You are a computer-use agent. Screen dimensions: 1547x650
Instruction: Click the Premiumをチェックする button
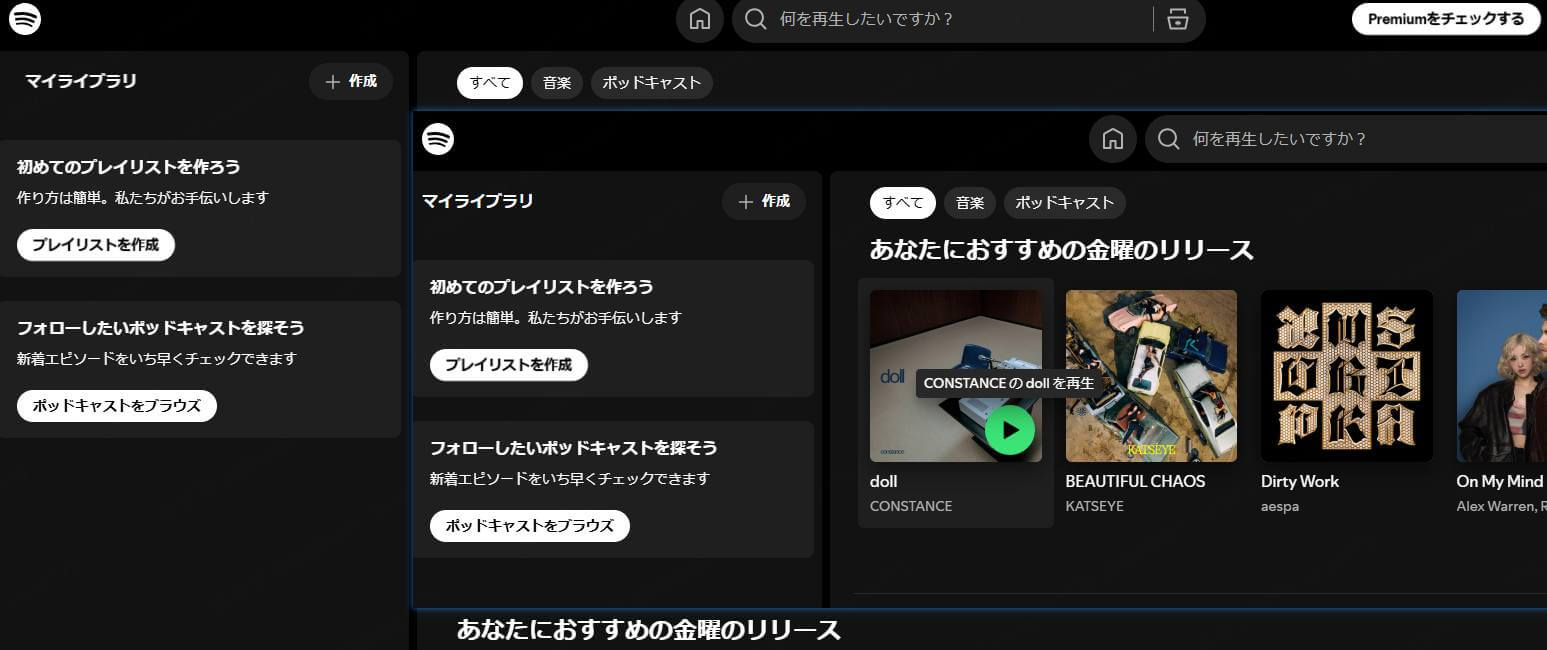(1446, 19)
